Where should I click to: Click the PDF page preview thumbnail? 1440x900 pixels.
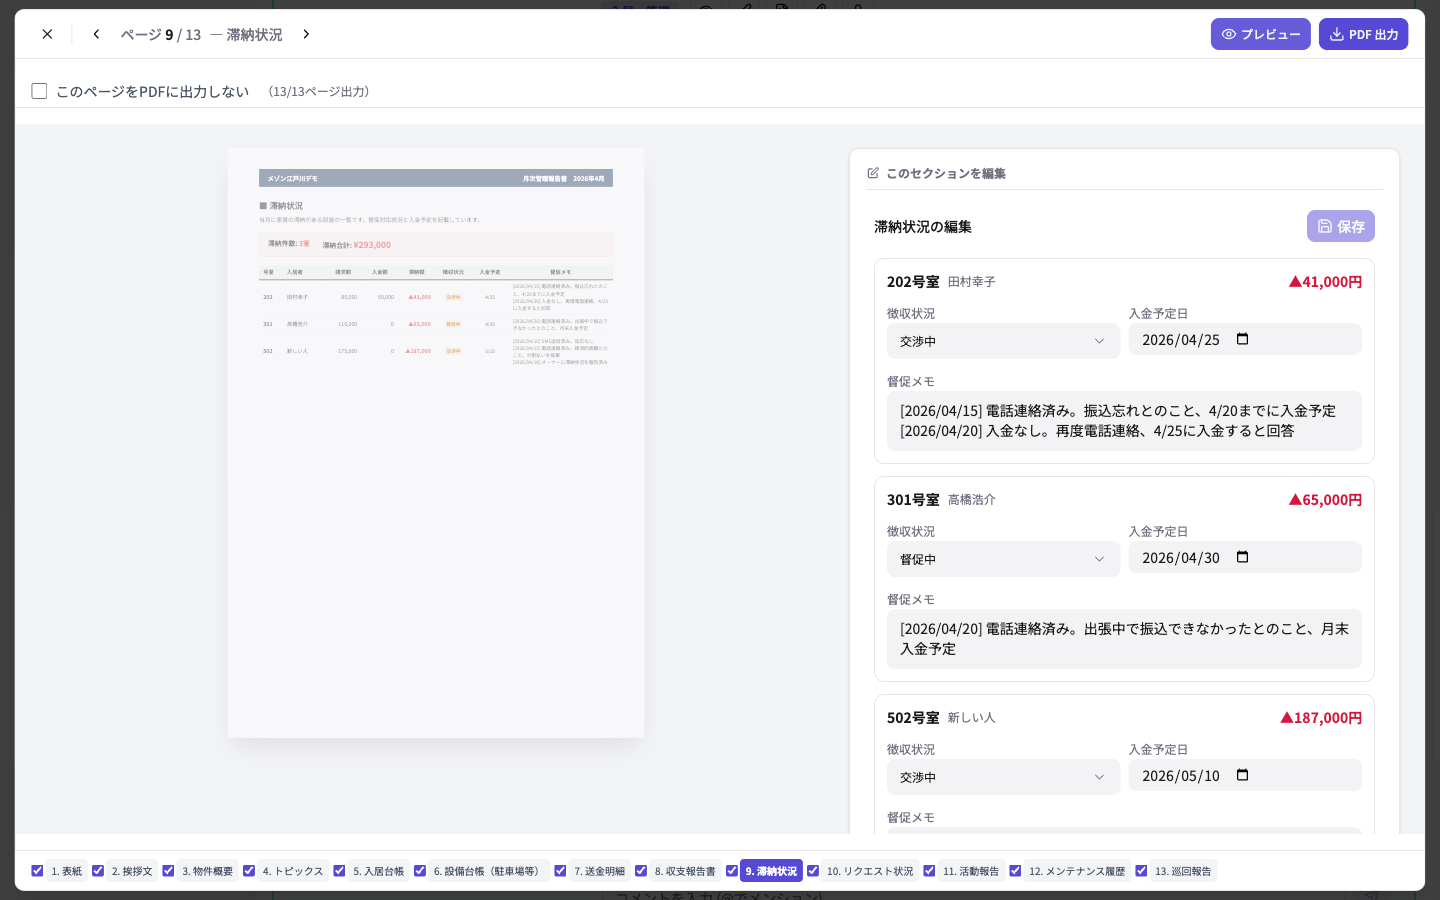(436, 443)
